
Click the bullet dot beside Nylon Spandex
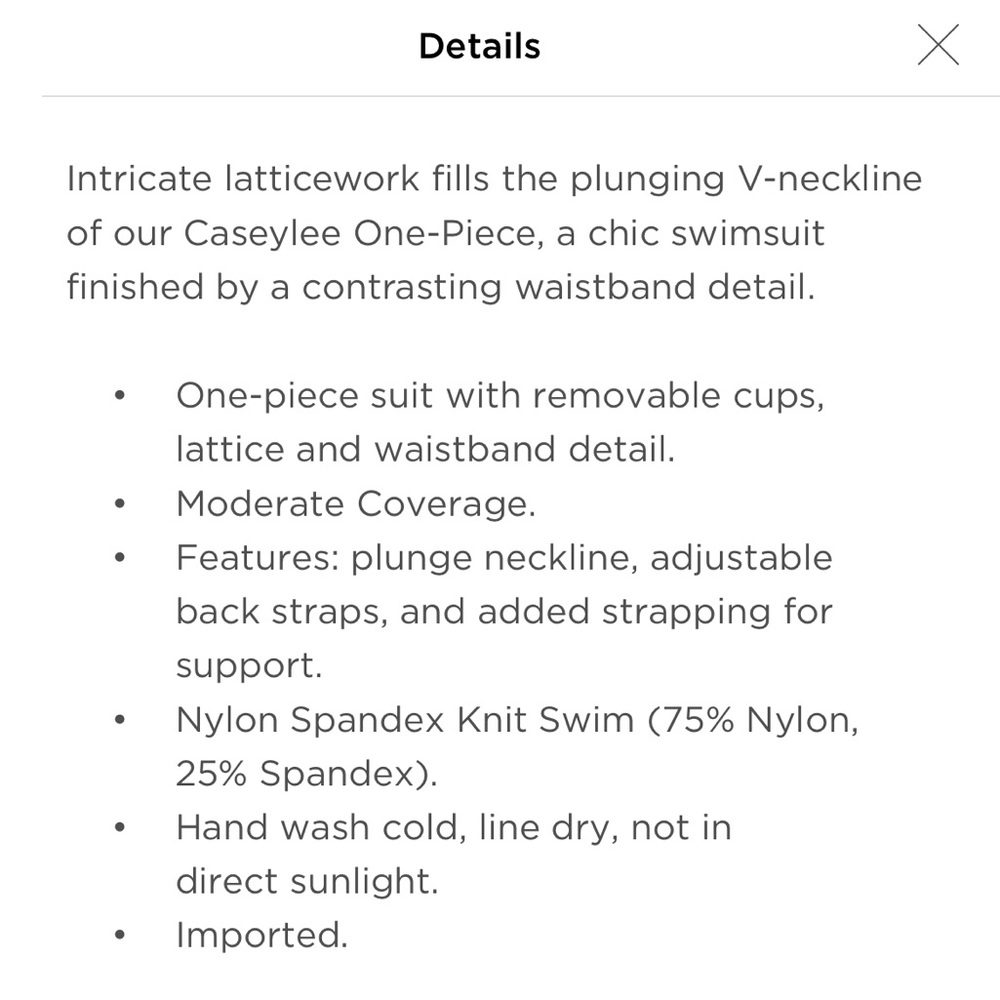click(120, 720)
